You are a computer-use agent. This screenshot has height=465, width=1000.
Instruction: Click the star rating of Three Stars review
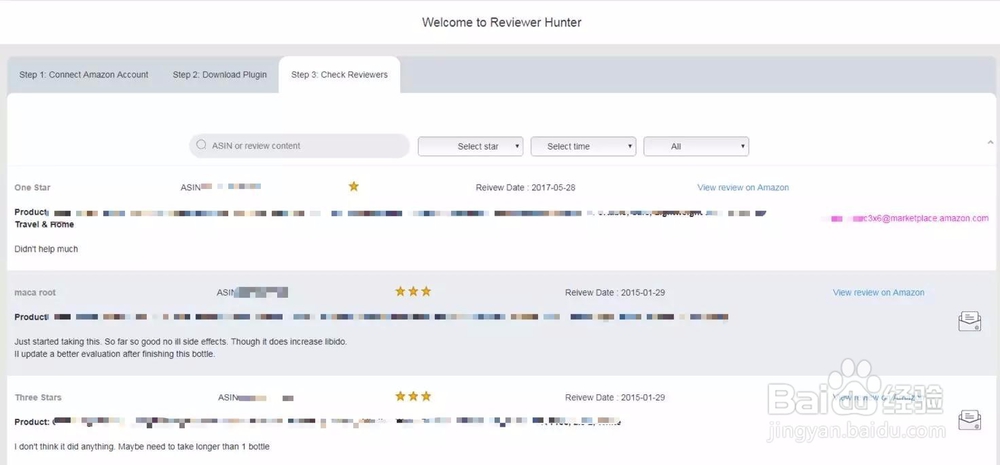[x=413, y=396]
